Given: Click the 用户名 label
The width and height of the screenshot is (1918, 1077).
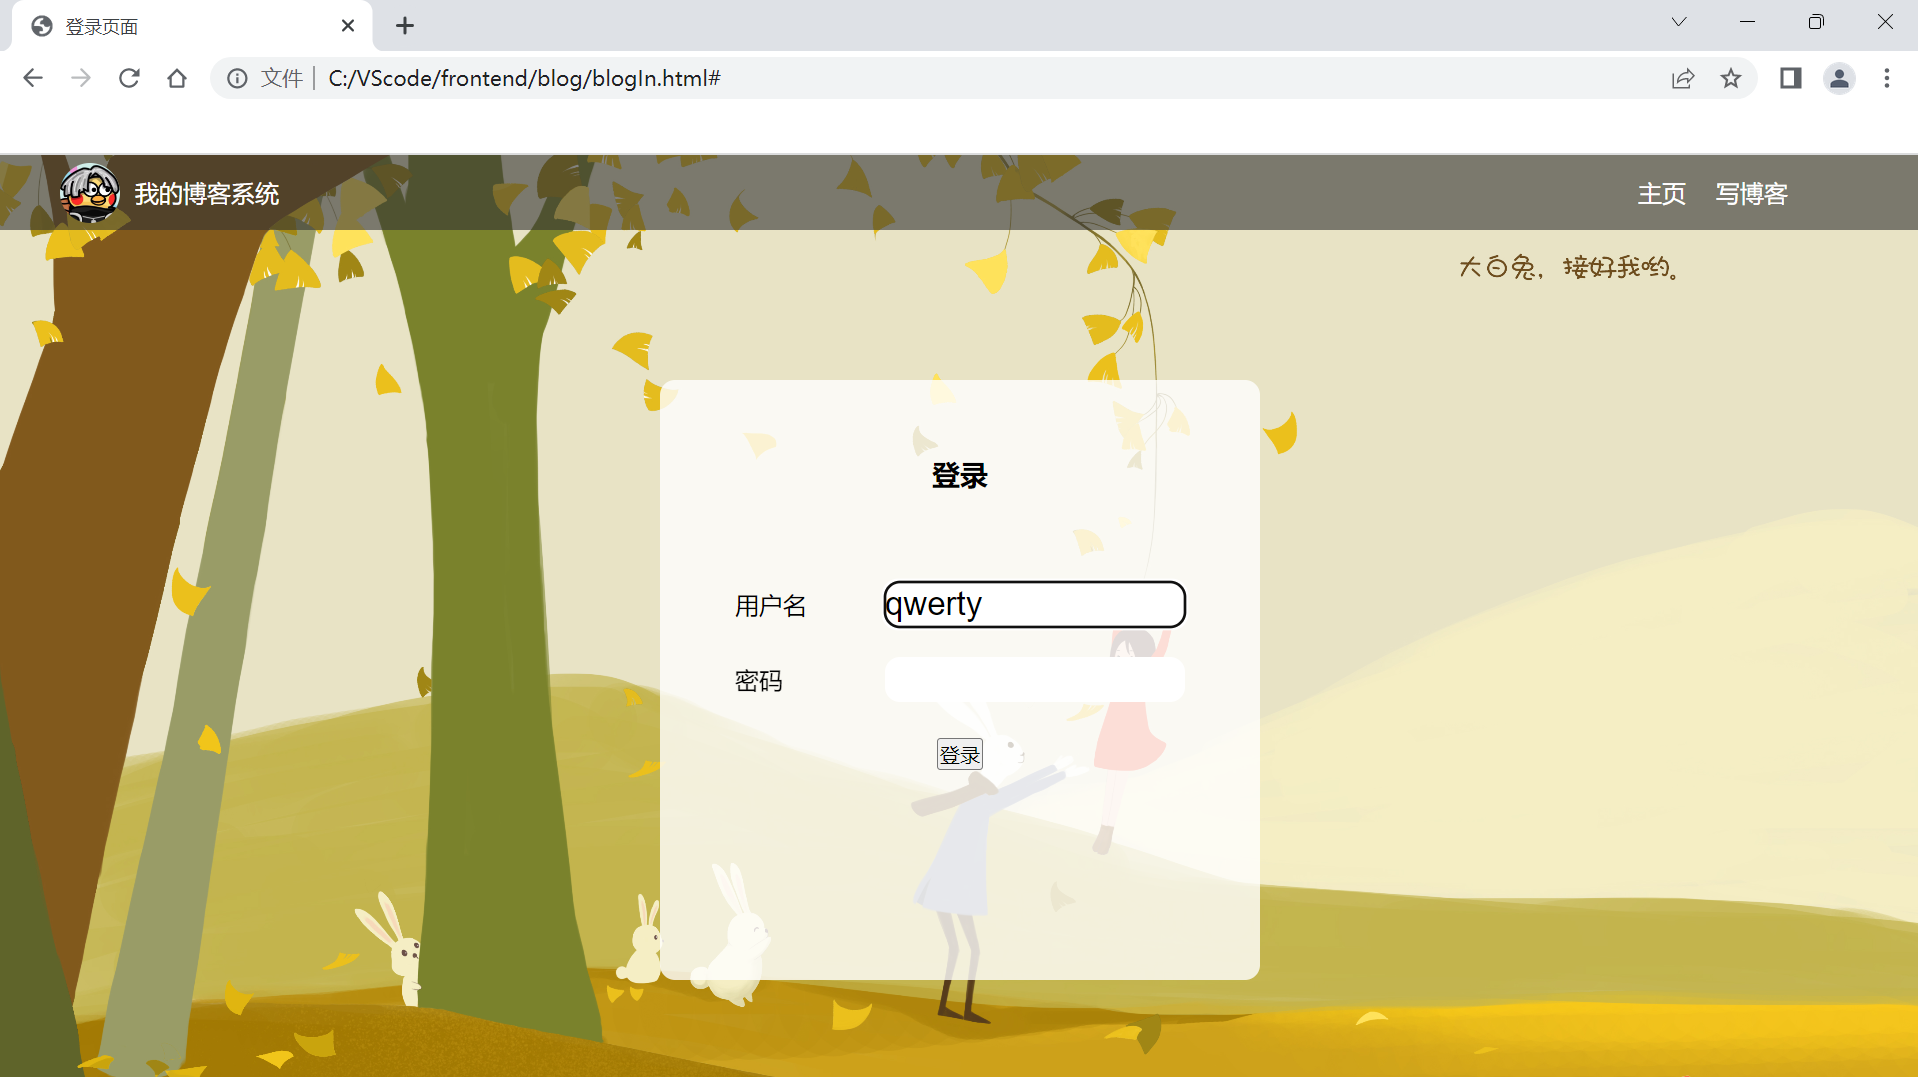Looking at the screenshot, I should (771, 606).
